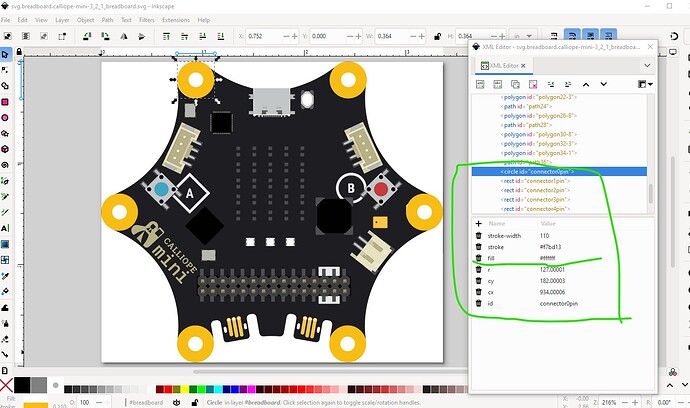690x408 pixels.
Task: Expand the dialog panel chevron menu
Action: 647,65
